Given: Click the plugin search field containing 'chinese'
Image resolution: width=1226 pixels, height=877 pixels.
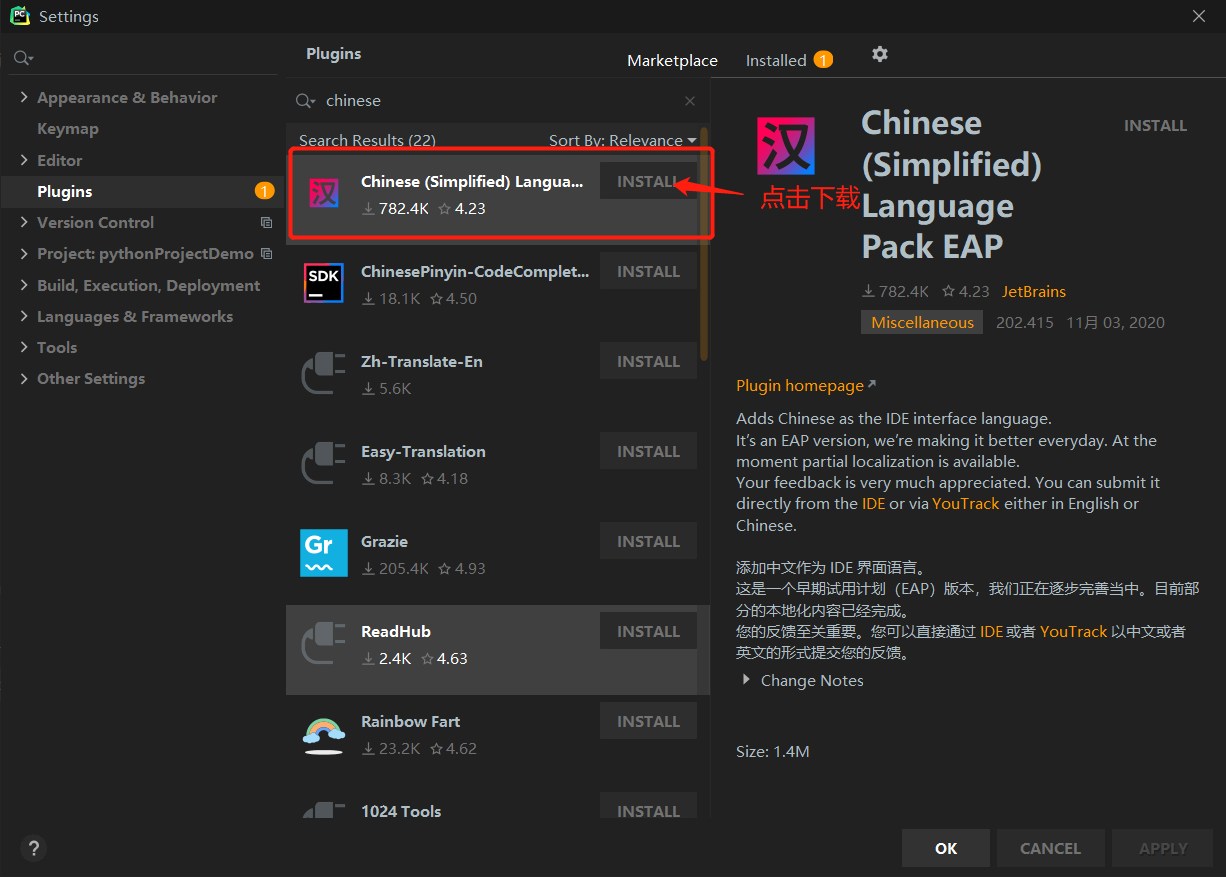Looking at the screenshot, I should pyautogui.click(x=500, y=101).
